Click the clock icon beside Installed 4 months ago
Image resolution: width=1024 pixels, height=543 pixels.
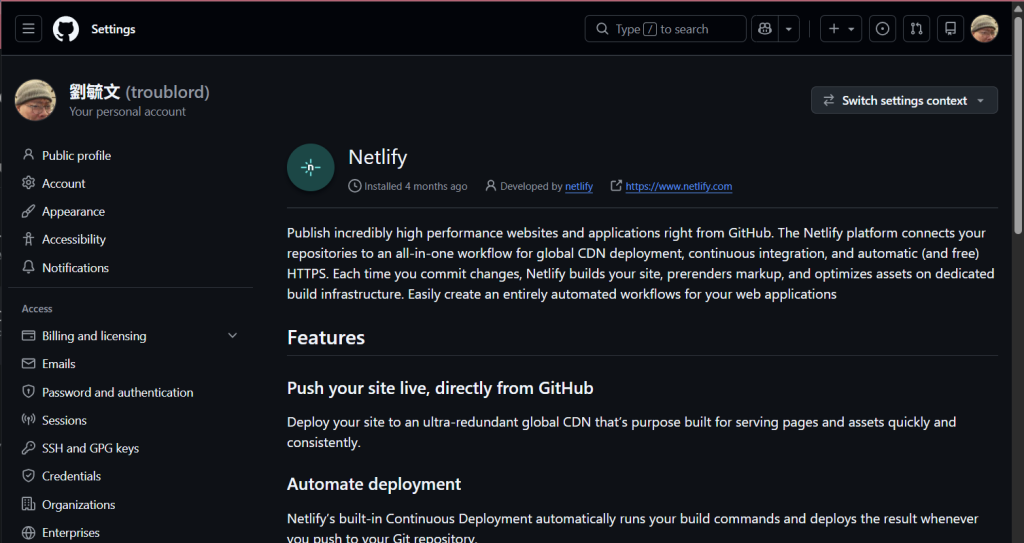[x=355, y=186]
